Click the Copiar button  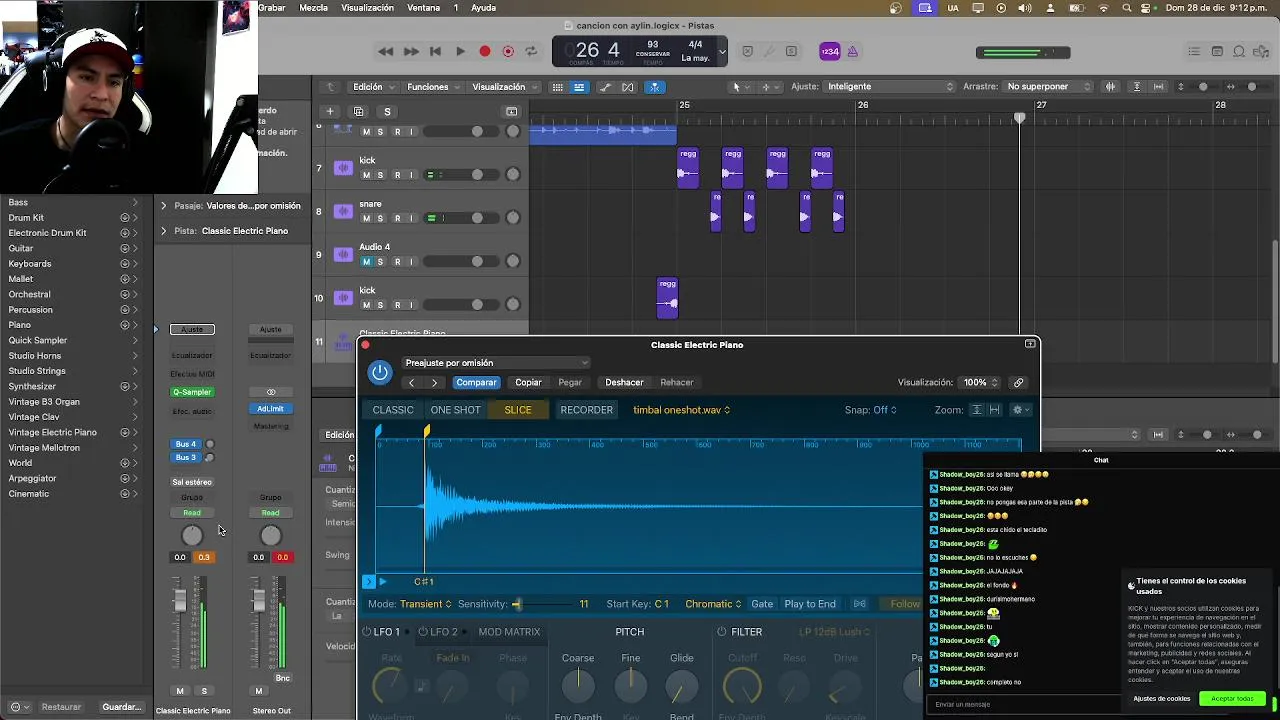click(x=528, y=382)
